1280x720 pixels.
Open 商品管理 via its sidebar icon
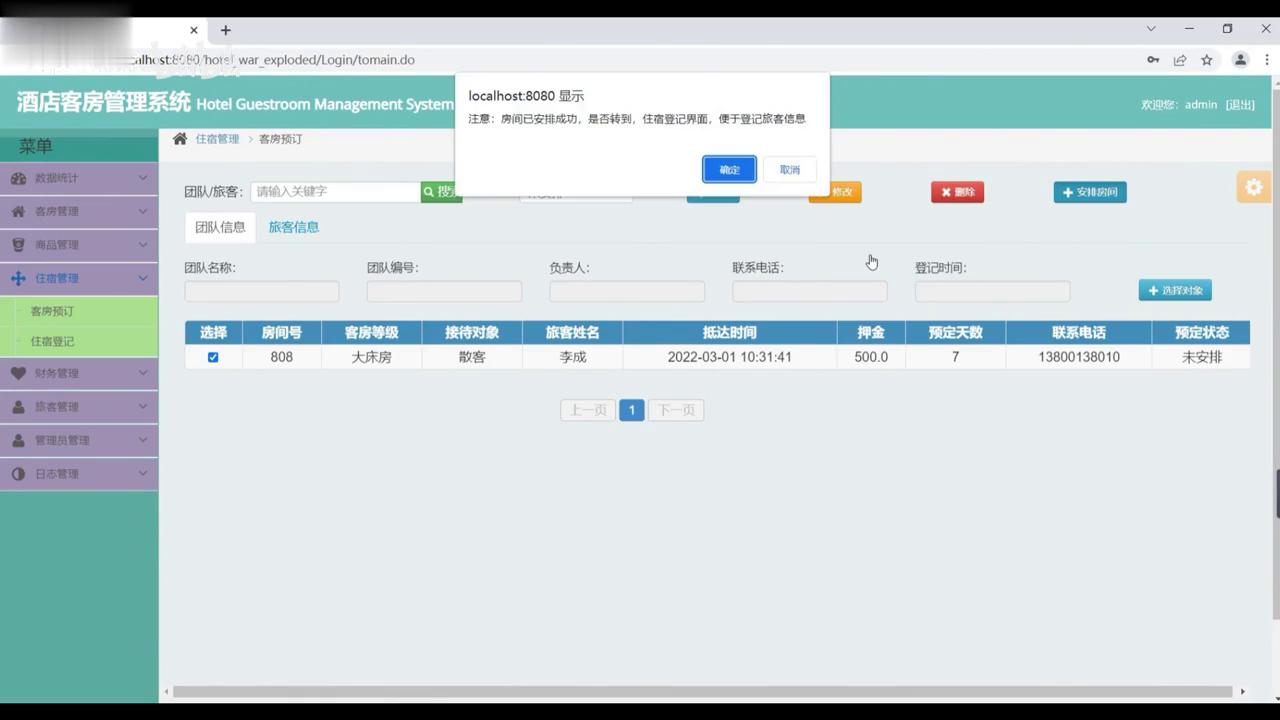(17, 244)
